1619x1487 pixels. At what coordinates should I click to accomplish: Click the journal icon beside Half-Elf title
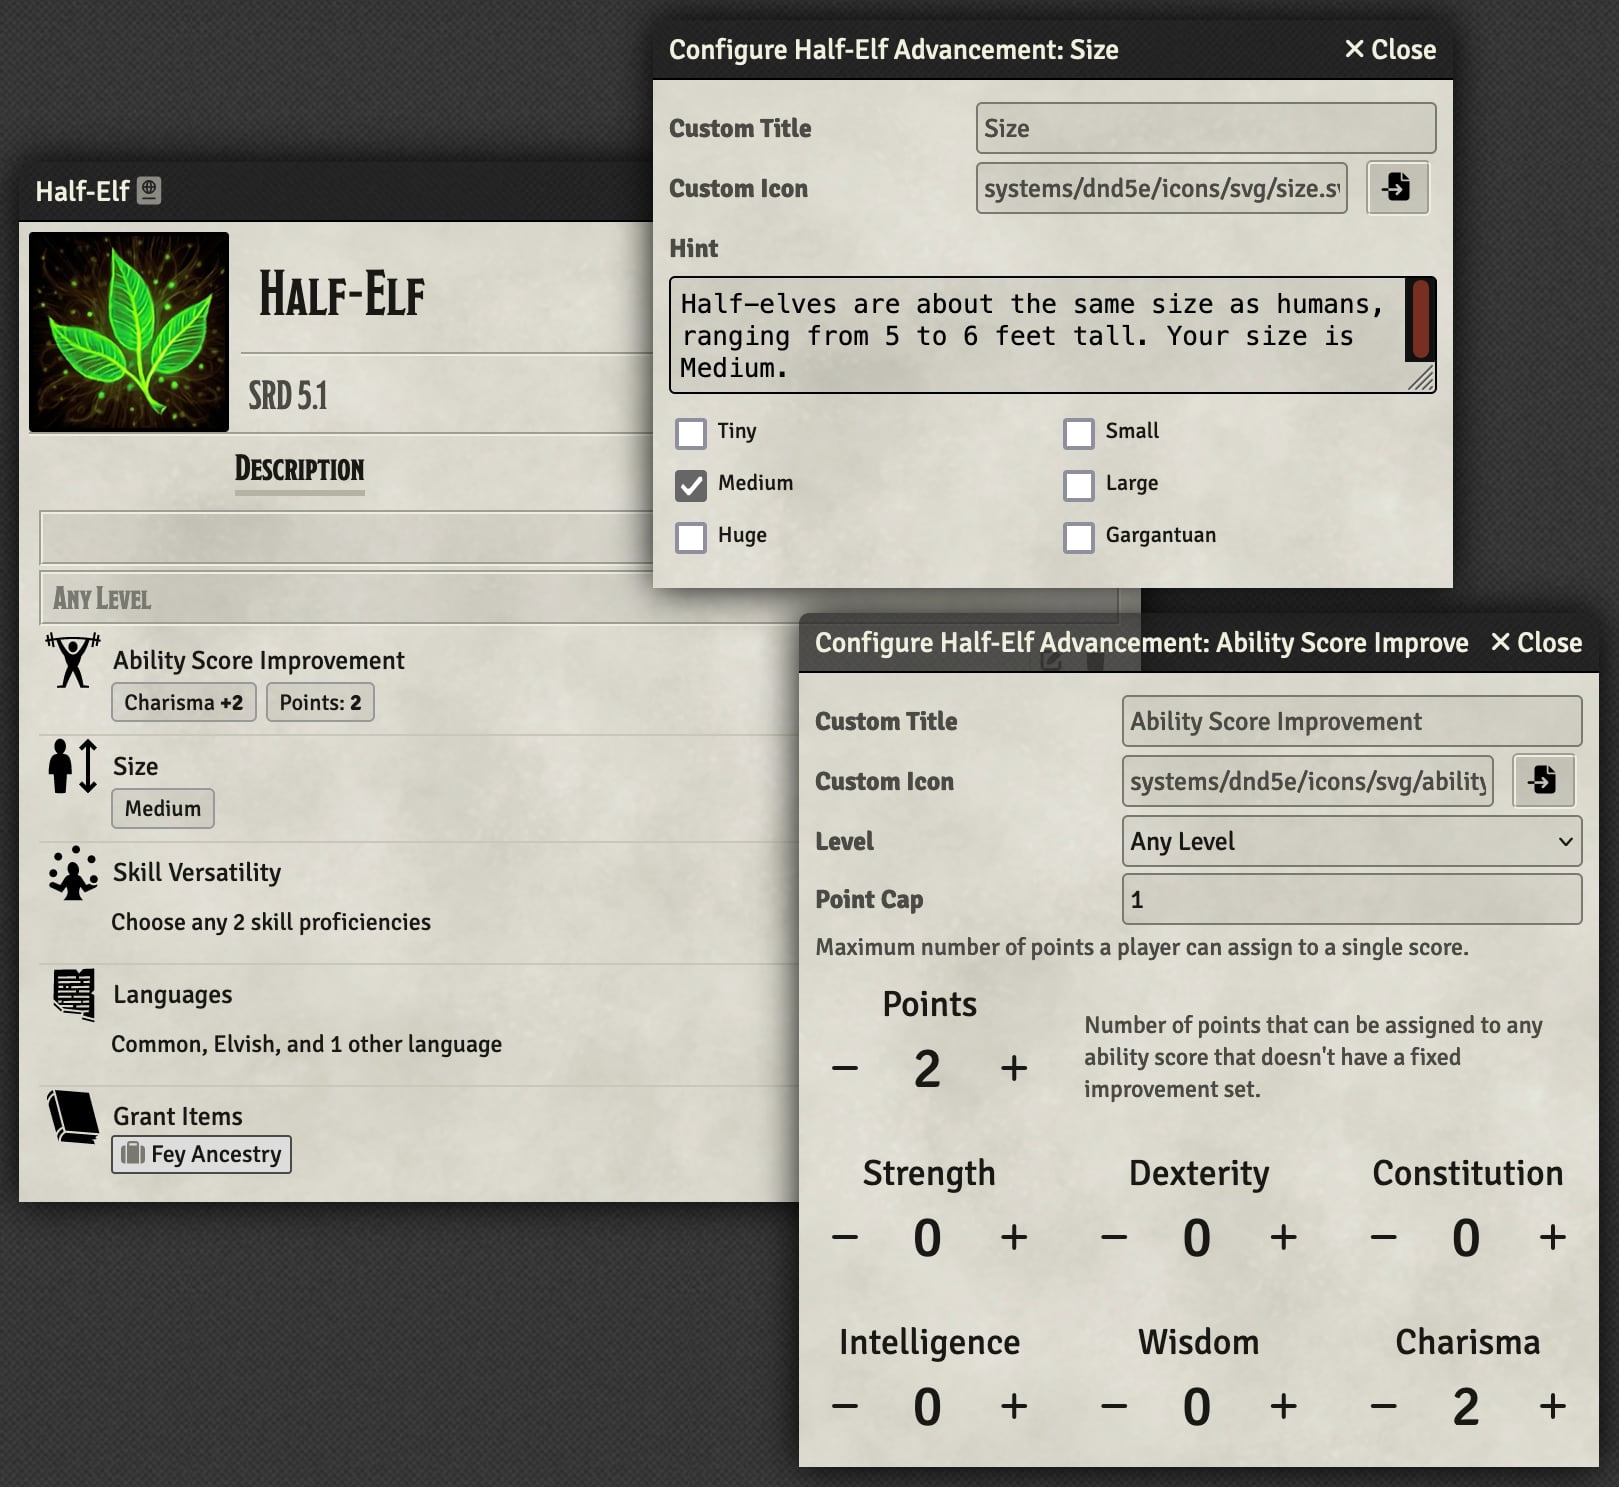[149, 190]
